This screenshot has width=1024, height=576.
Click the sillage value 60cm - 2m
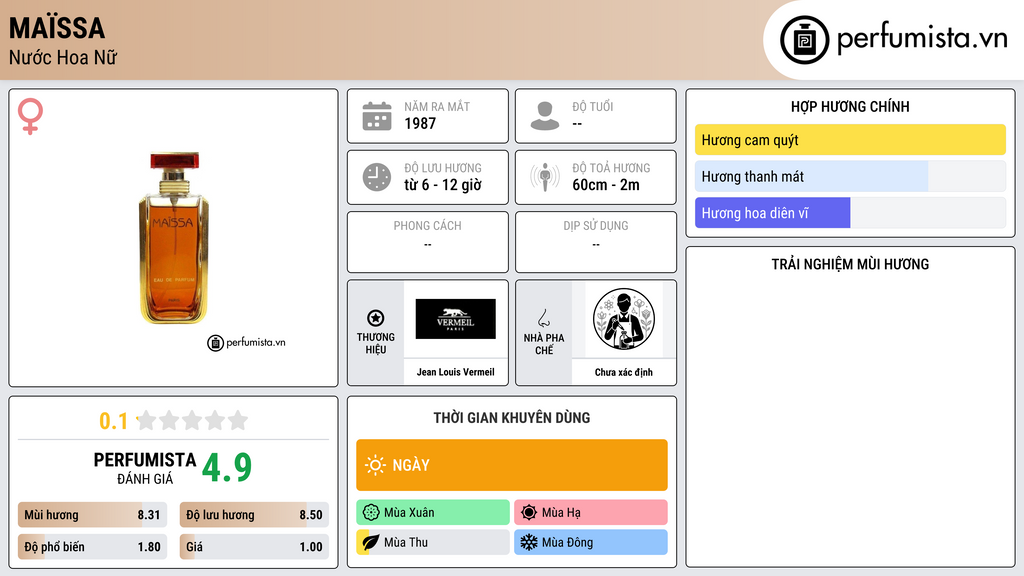(x=606, y=185)
